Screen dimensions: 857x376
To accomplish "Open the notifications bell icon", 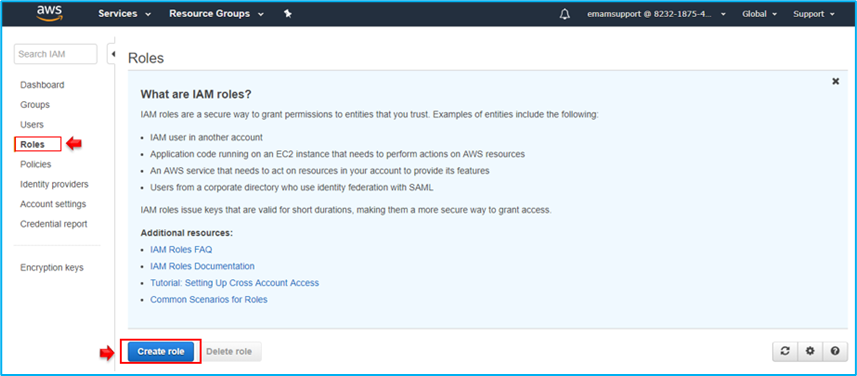I will [x=565, y=14].
